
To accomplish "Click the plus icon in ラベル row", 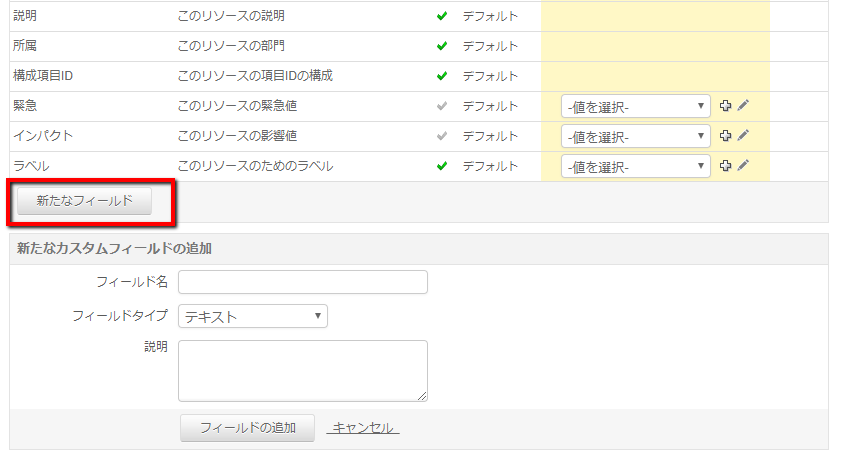I will 726,166.
